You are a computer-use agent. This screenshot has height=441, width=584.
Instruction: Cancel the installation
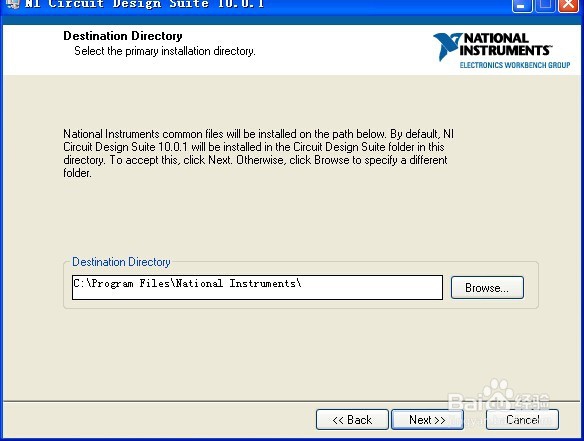tap(522, 420)
